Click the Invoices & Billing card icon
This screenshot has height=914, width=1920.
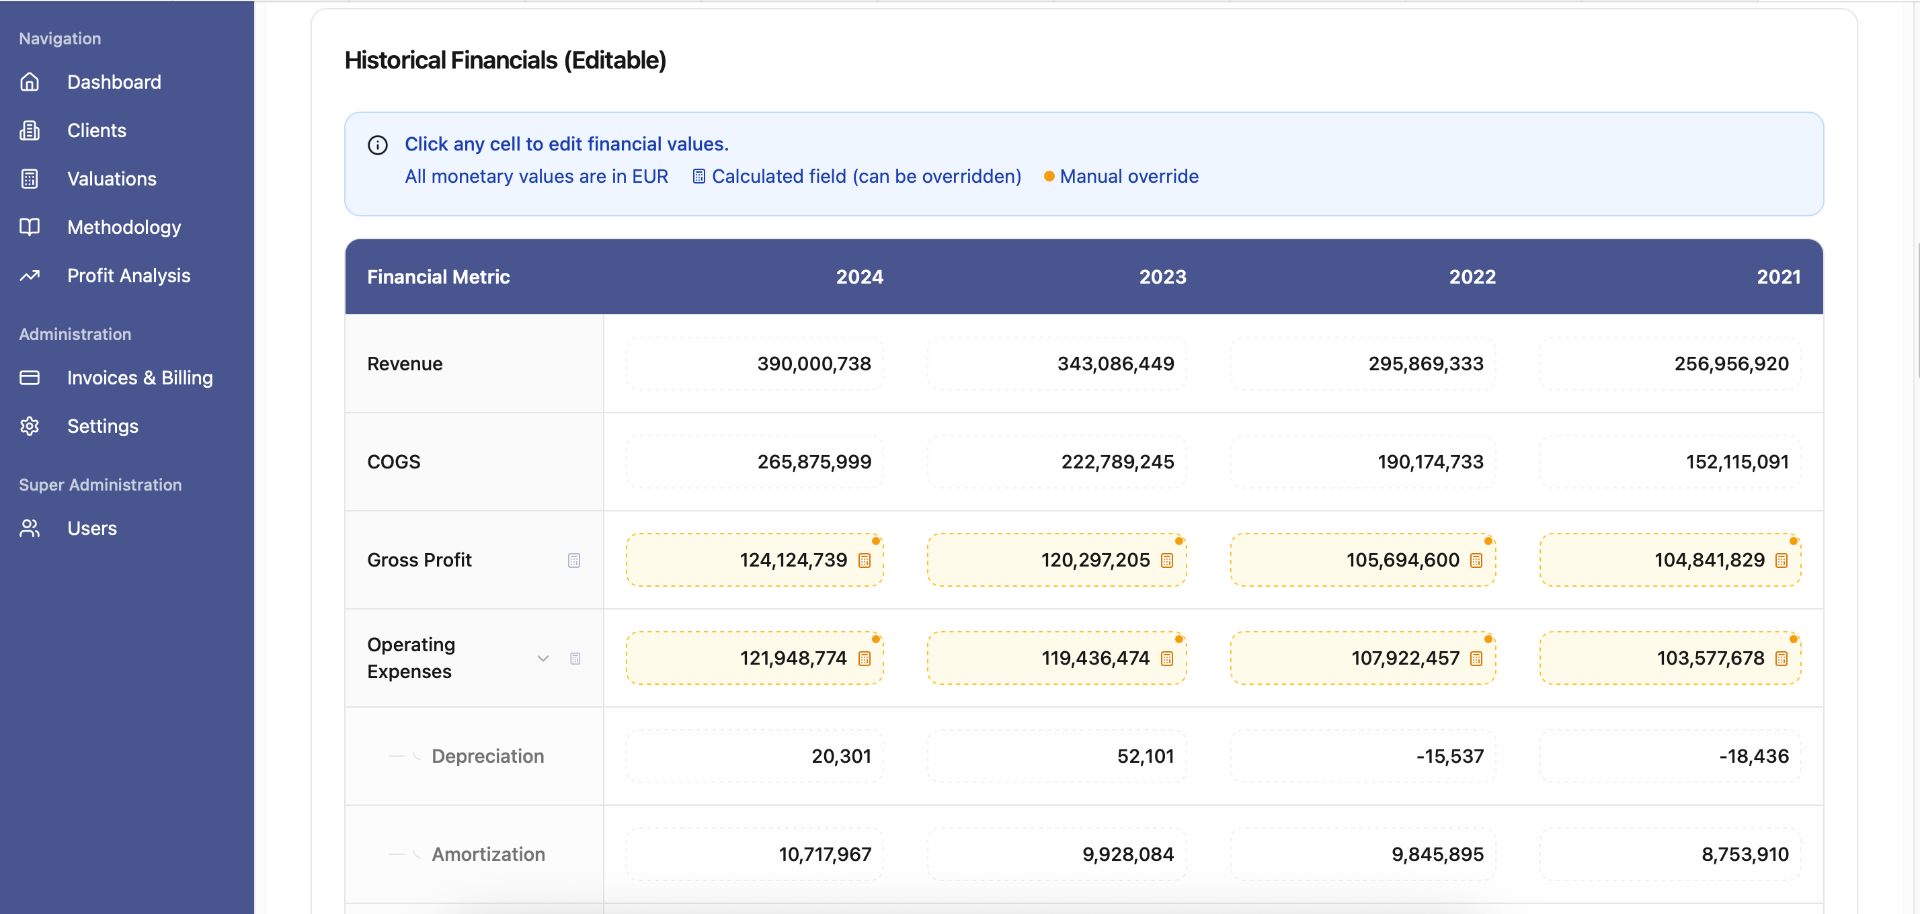point(30,378)
